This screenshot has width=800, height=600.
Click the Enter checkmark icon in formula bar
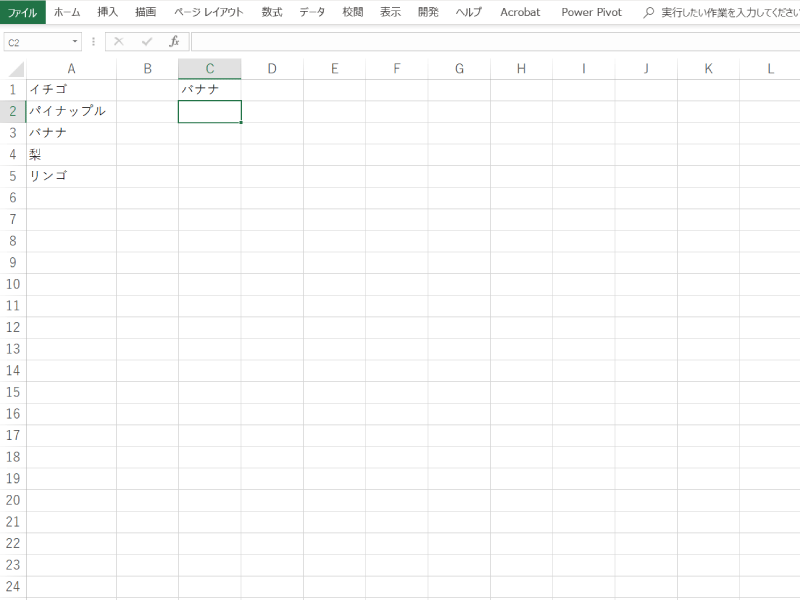(x=147, y=42)
